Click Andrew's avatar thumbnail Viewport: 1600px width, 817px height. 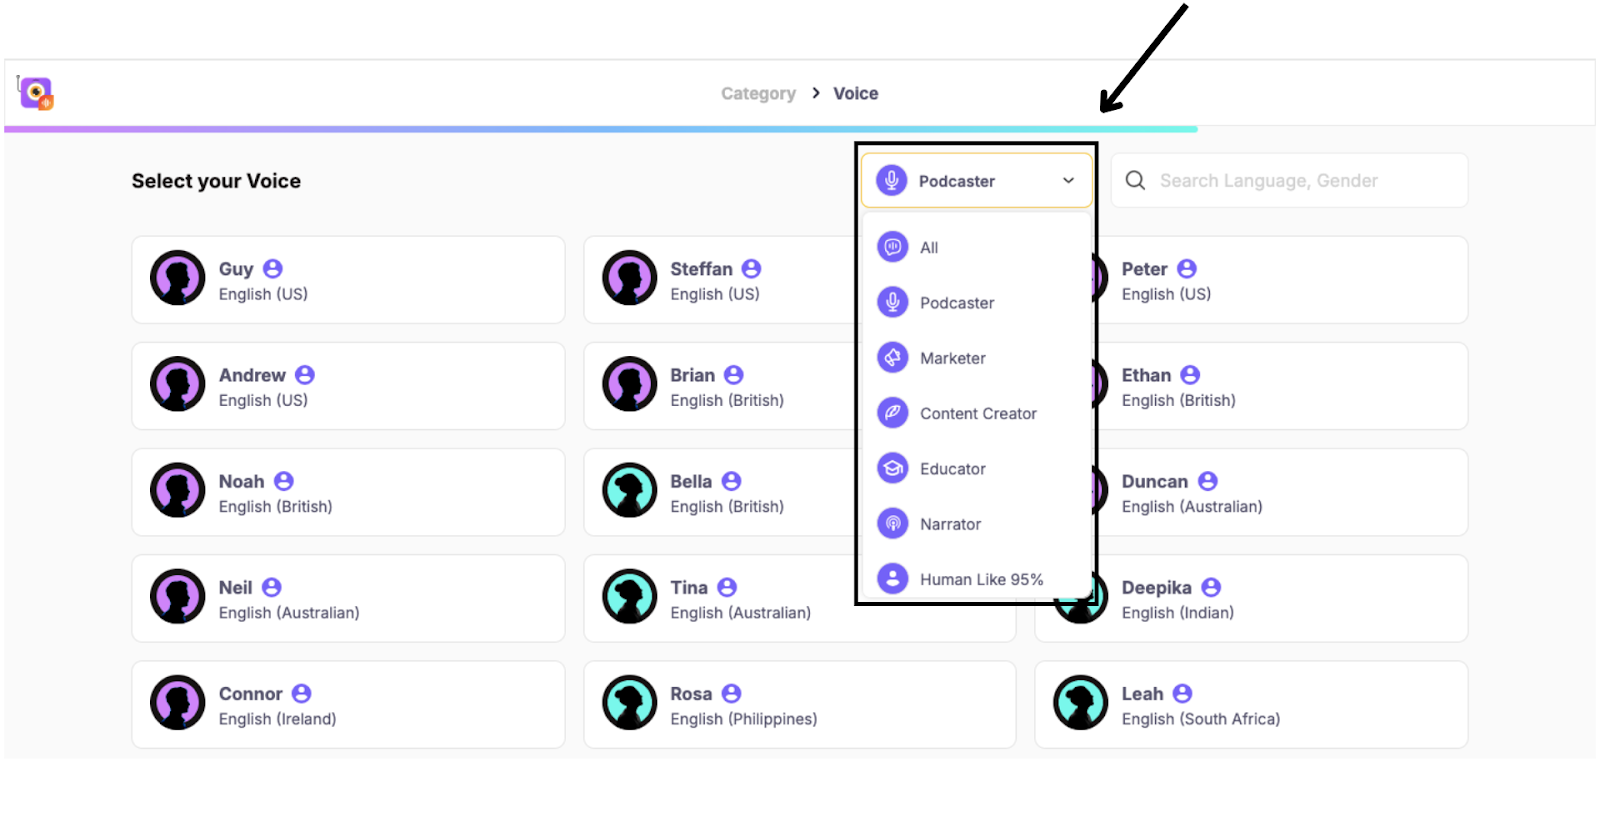[178, 384]
